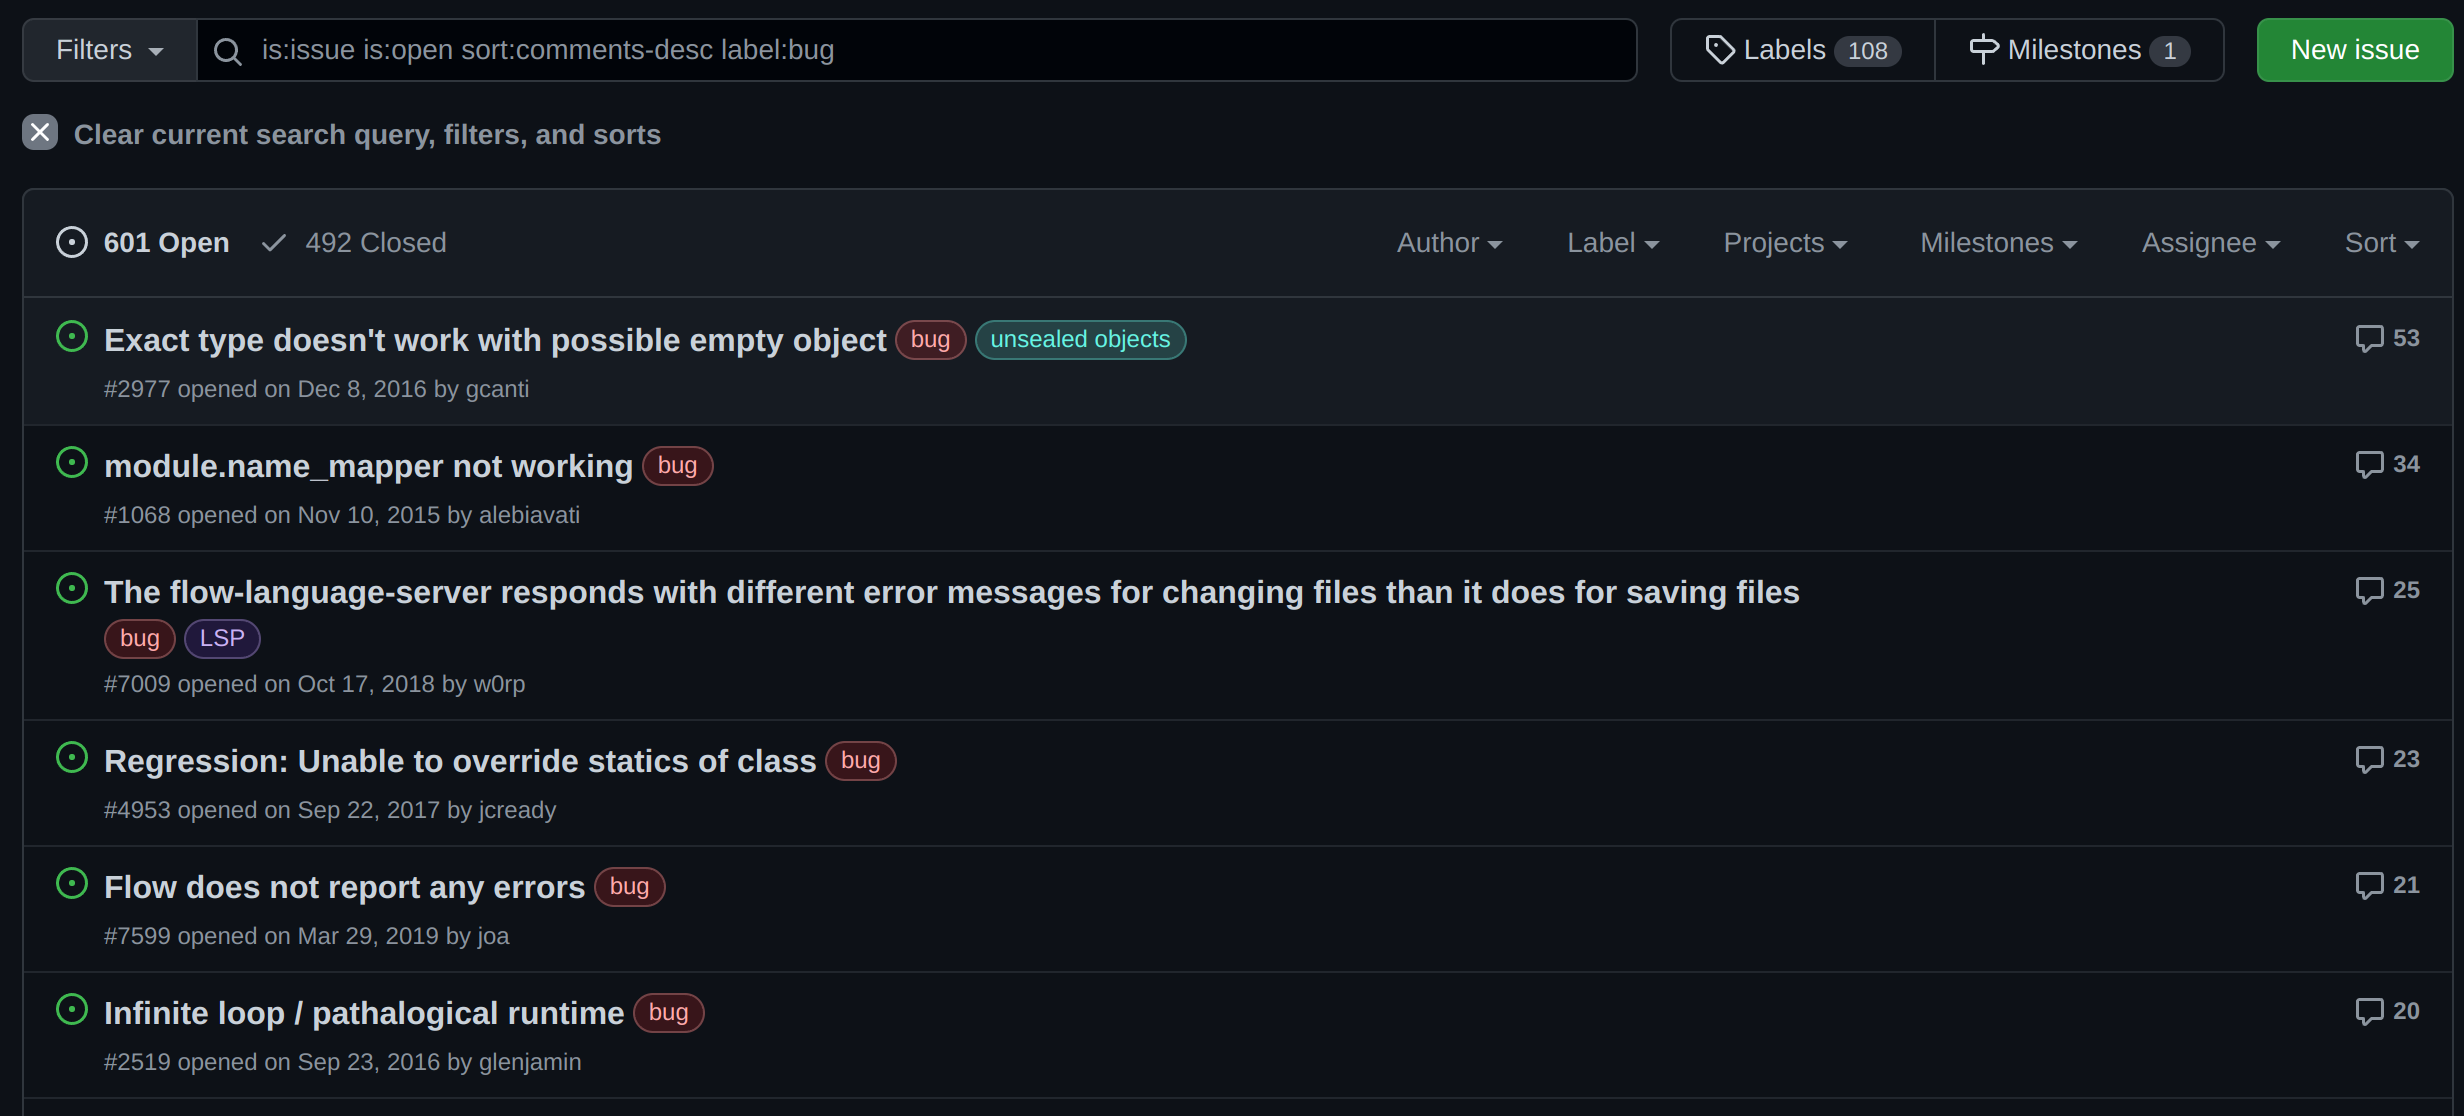Screen dimensions: 2464x1116
Task: Open the Labels 108 tab
Action: point(1803,50)
